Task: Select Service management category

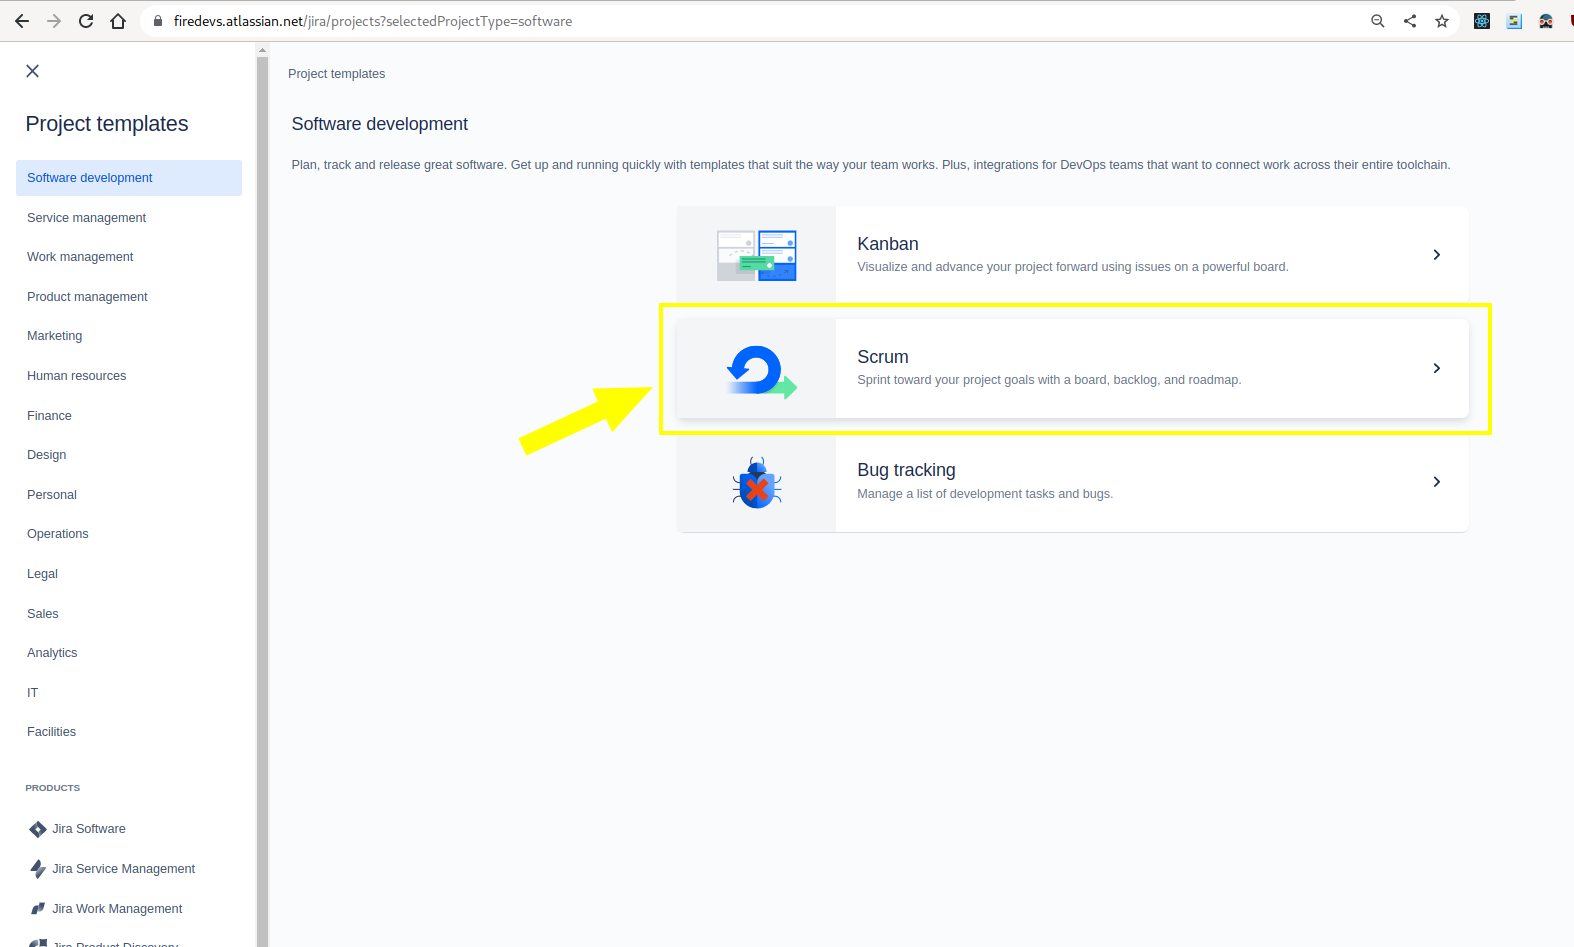Action: point(129,218)
